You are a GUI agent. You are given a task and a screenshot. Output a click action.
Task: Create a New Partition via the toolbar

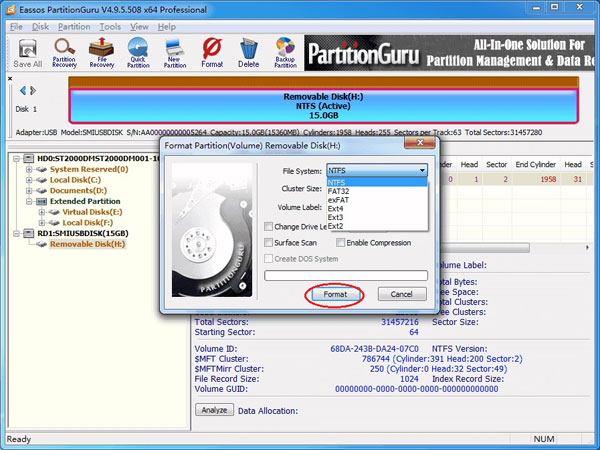175,53
